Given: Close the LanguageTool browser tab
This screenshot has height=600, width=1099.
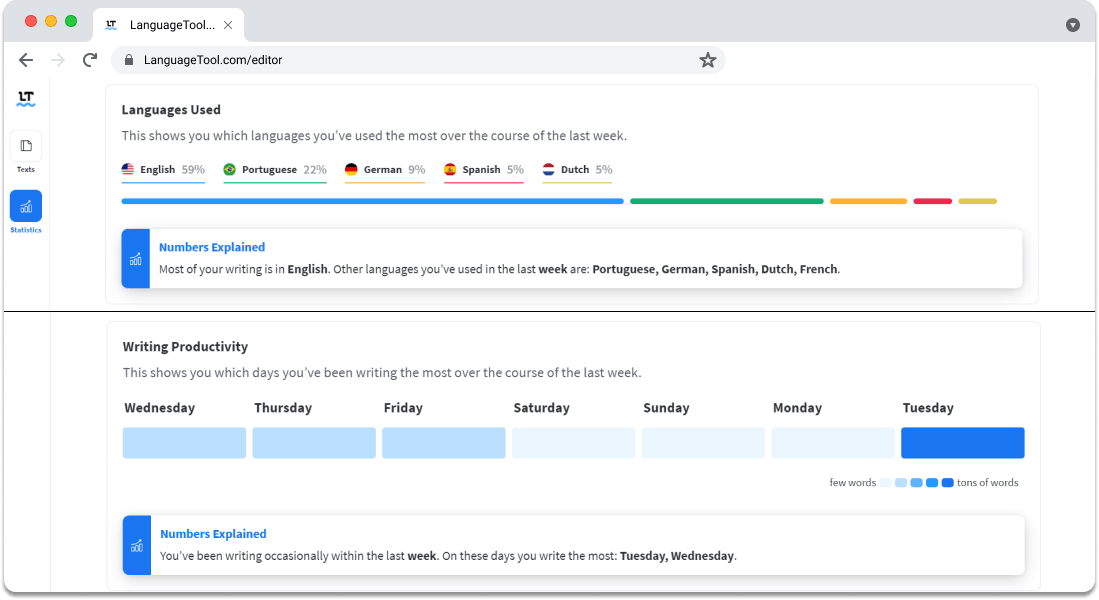Looking at the screenshot, I should click(228, 25).
